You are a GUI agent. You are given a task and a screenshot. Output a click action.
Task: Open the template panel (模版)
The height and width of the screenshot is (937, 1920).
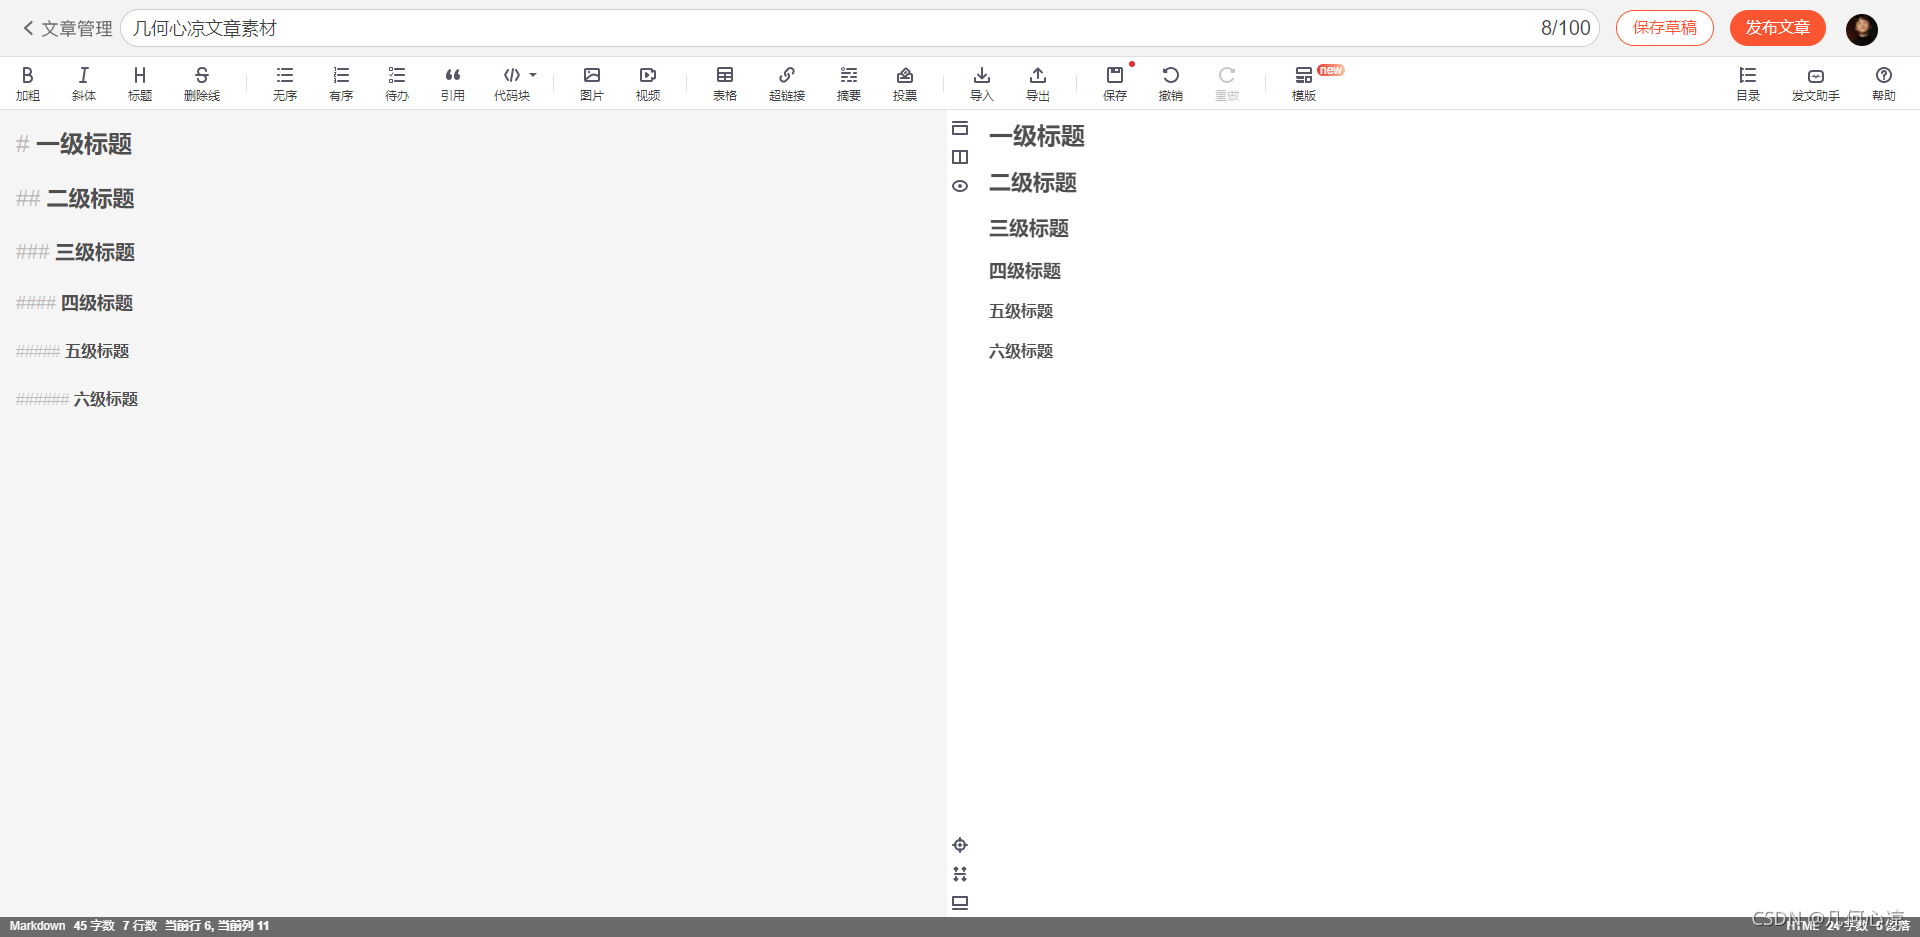tap(1304, 84)
